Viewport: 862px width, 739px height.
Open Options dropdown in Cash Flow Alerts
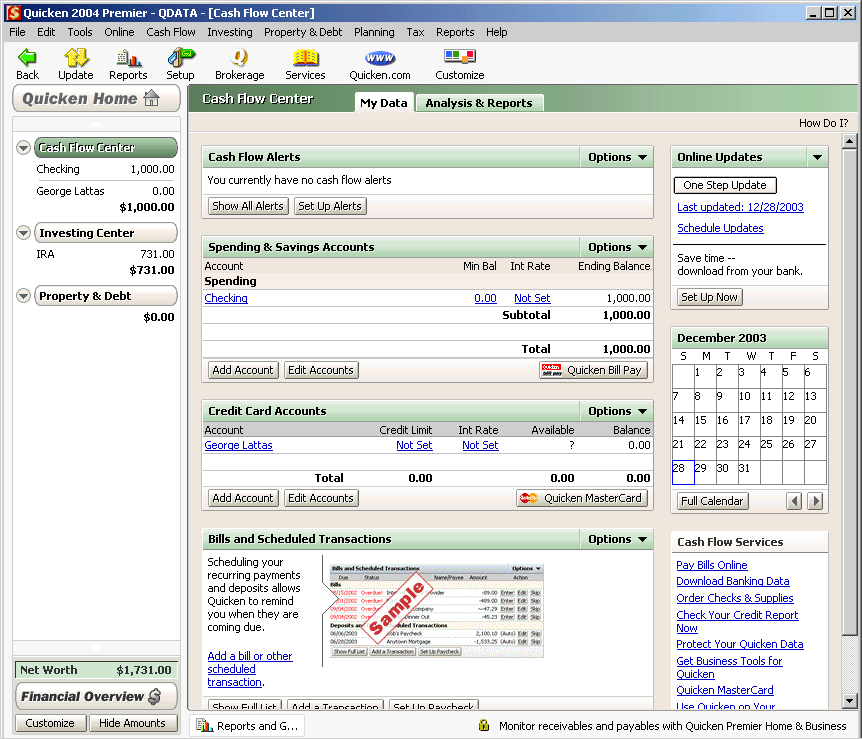(x=616, y=157)
